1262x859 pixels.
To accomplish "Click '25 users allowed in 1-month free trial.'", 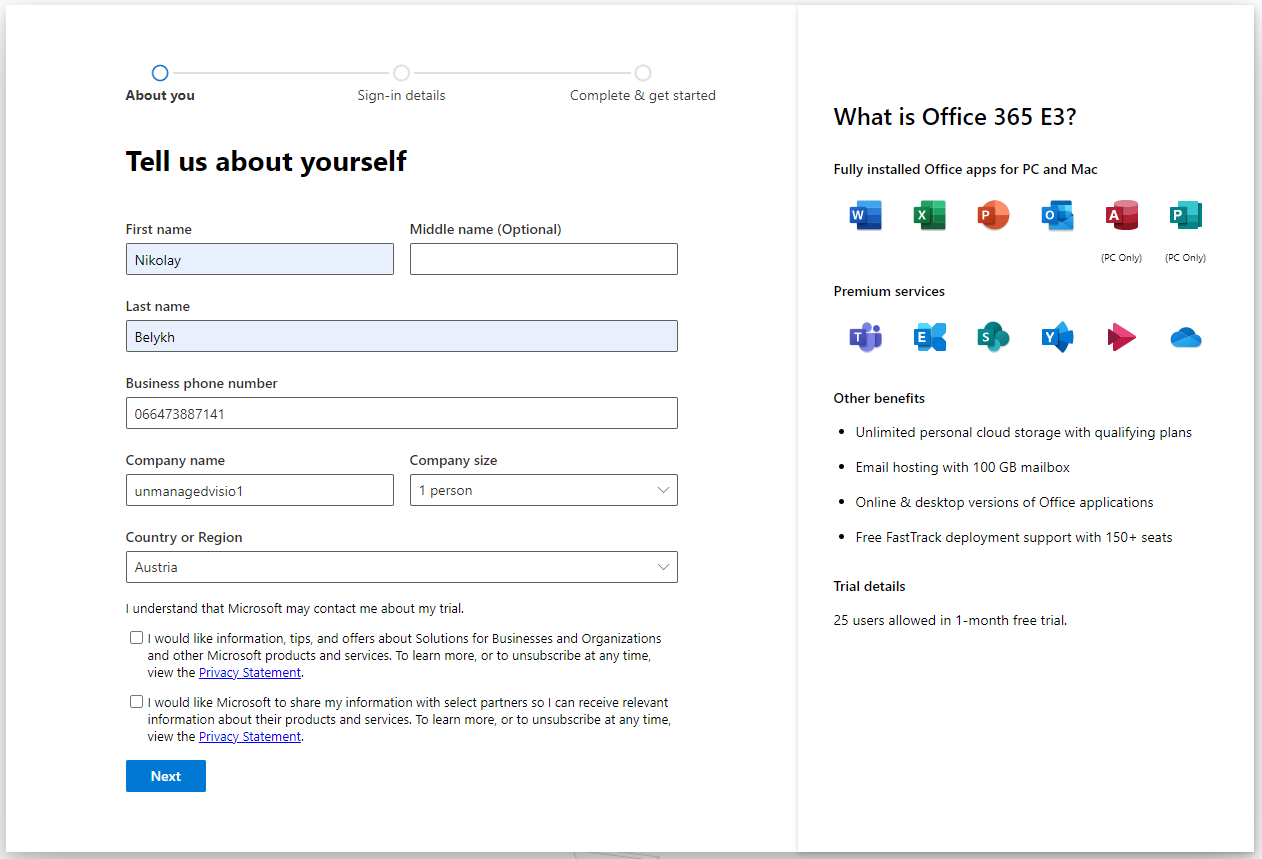I will pos(950,621).
